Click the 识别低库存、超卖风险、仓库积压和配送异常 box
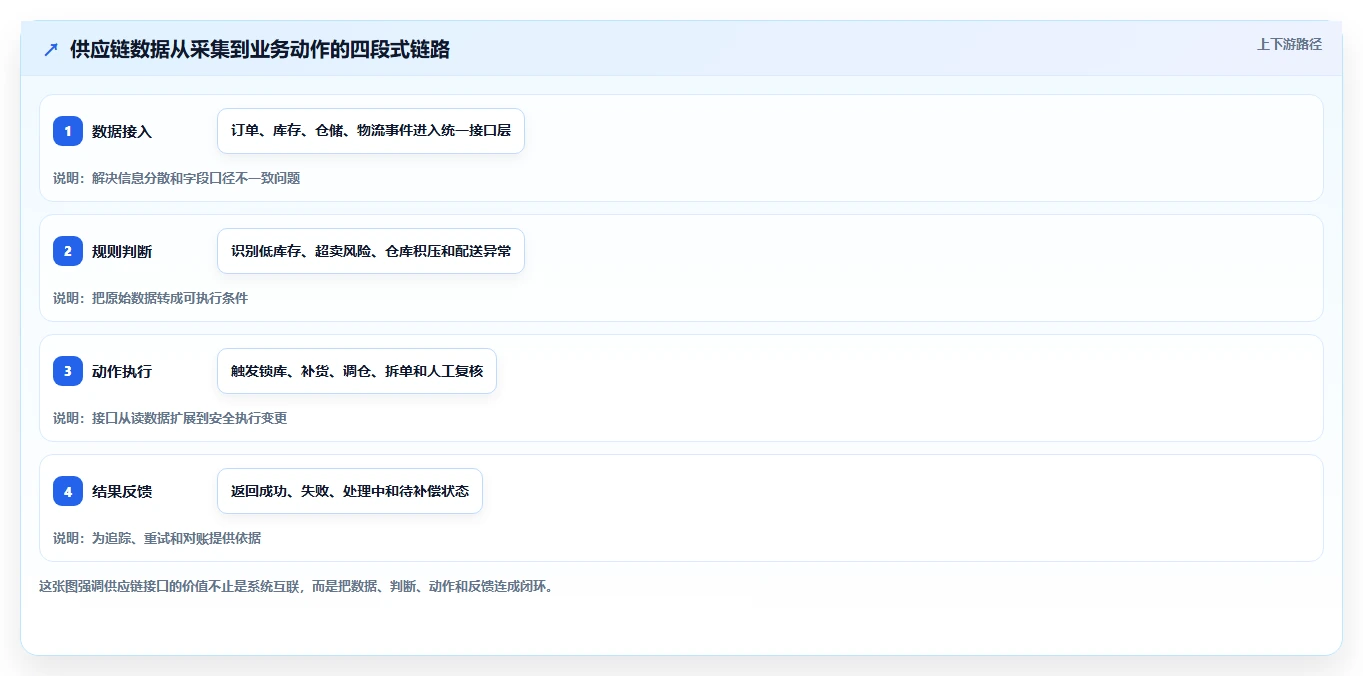Image resolution: width=1363 pixels, height=676 pixels. tap(371, 251)
